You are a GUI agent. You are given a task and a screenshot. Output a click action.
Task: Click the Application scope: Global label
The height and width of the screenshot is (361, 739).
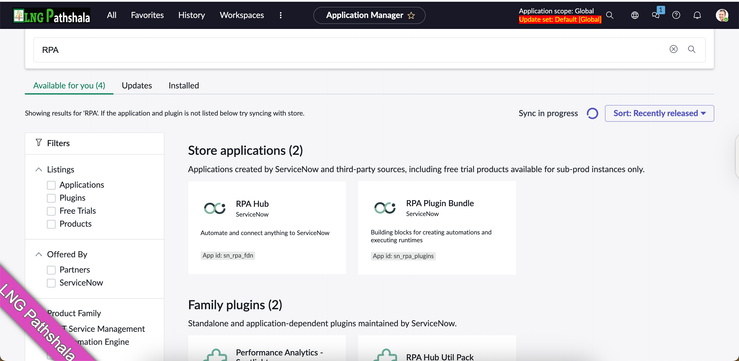click(x=557, y=11)
